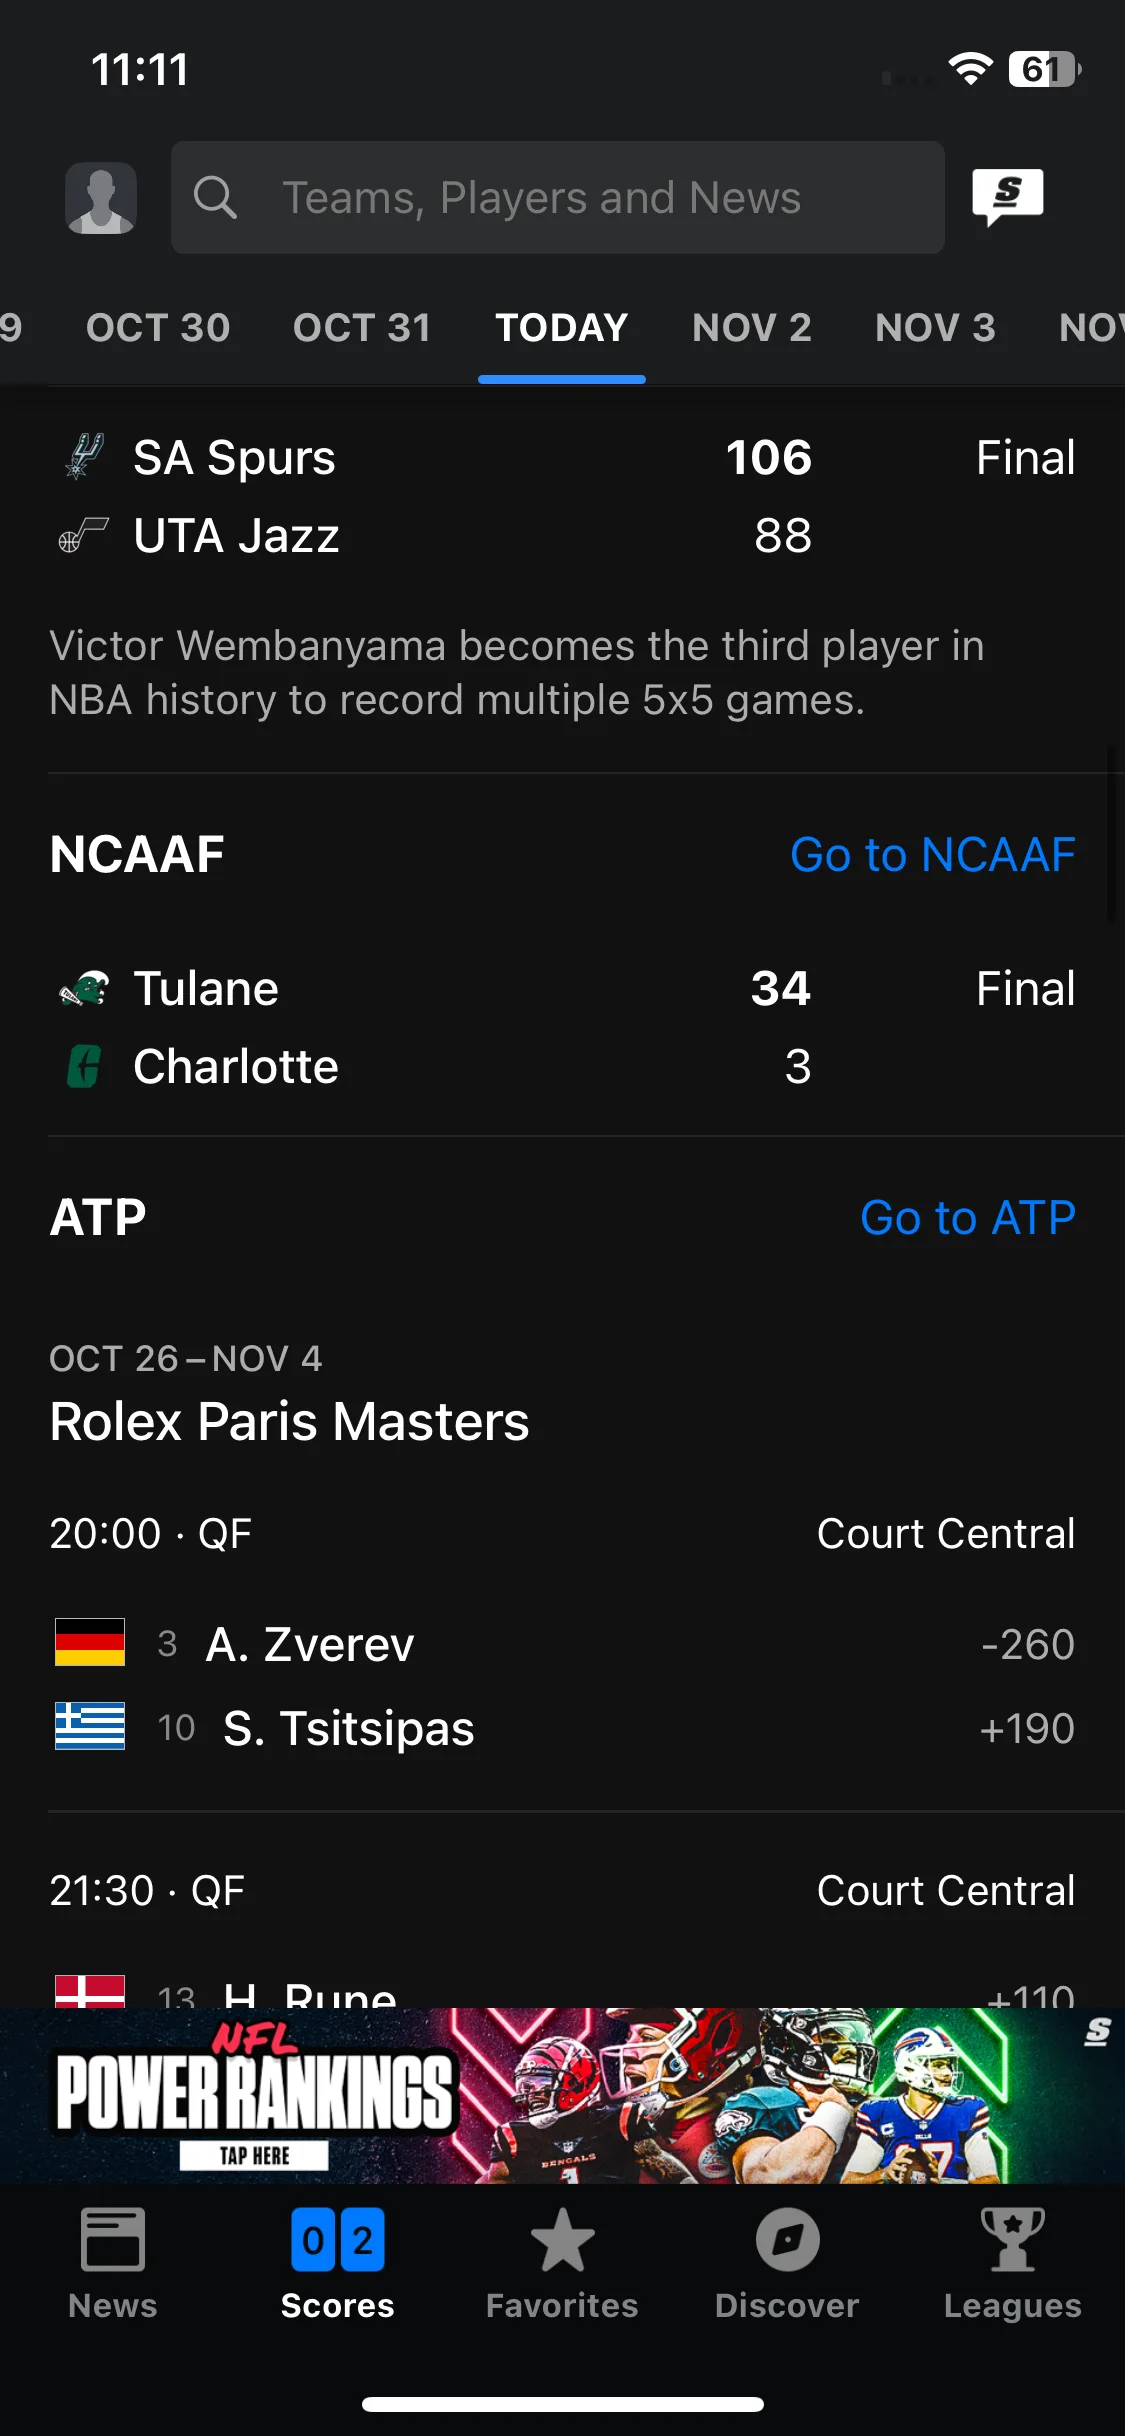Open the Leagues trophy icon
Screen dimensions: 1125x2436
(1013, 2240)
